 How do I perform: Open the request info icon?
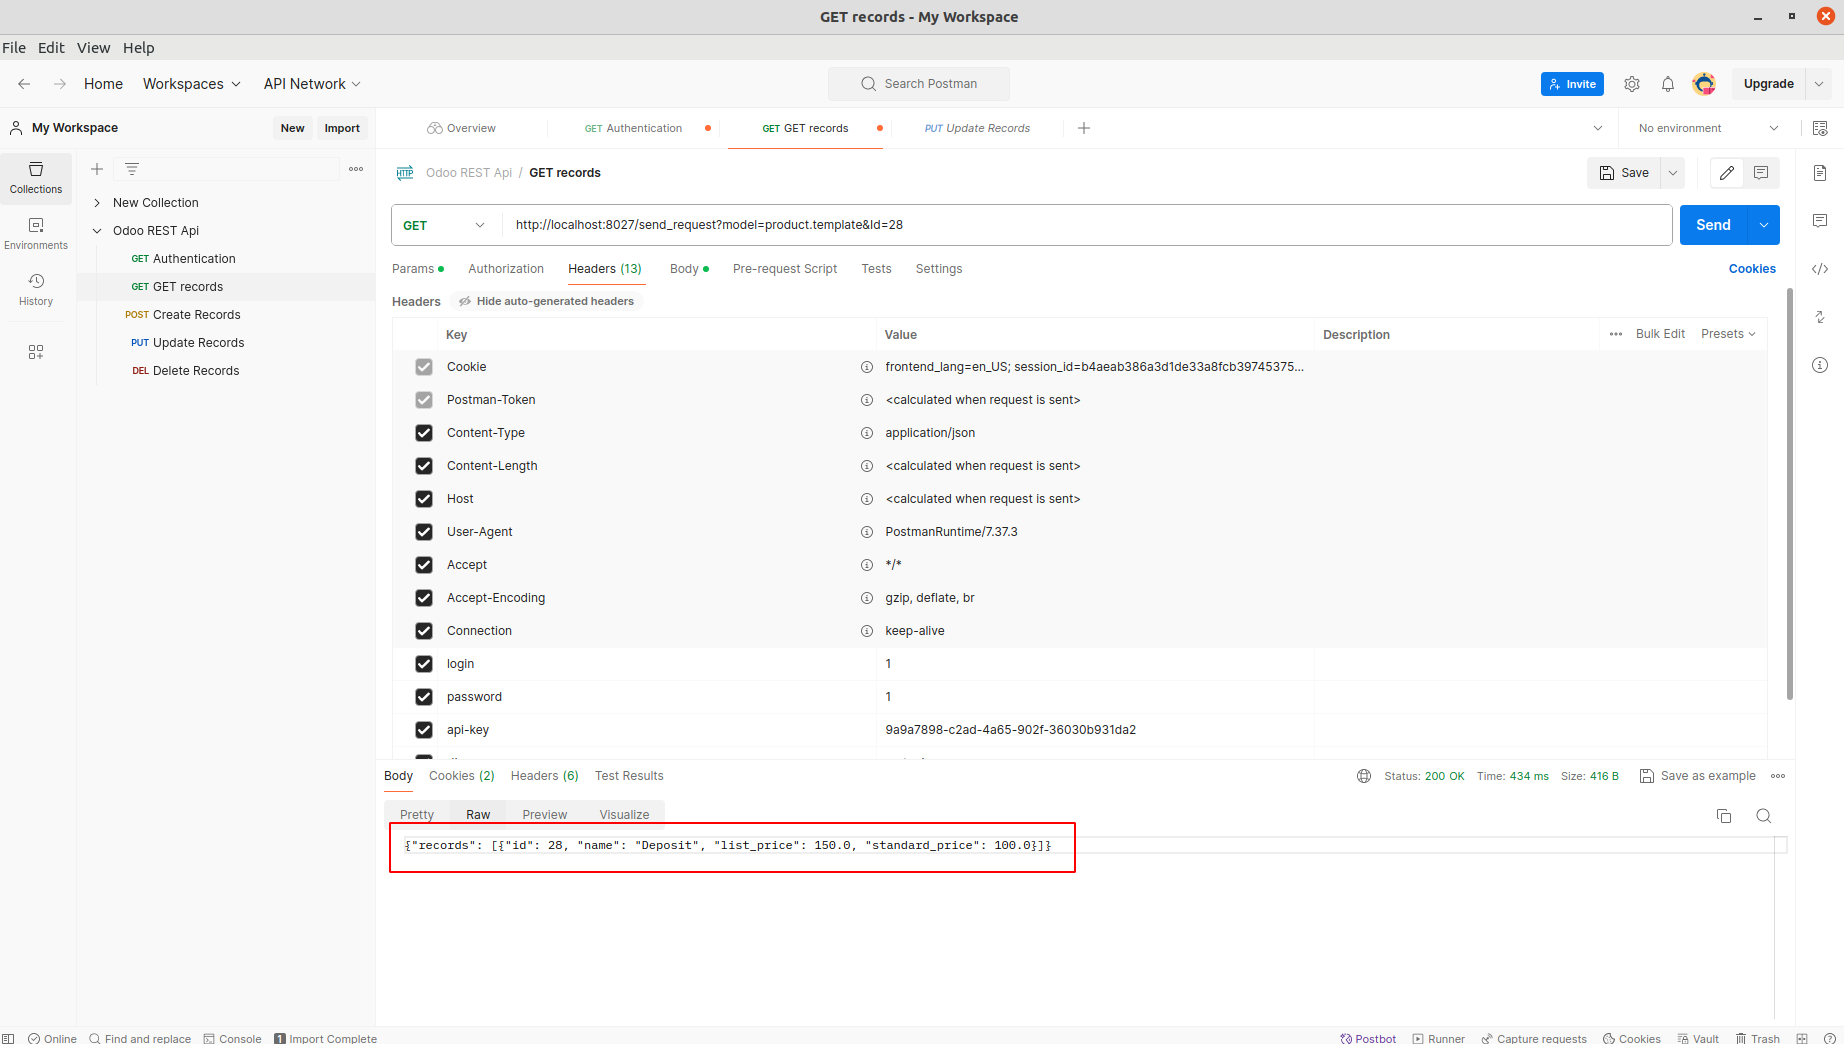pos(1820,365)
